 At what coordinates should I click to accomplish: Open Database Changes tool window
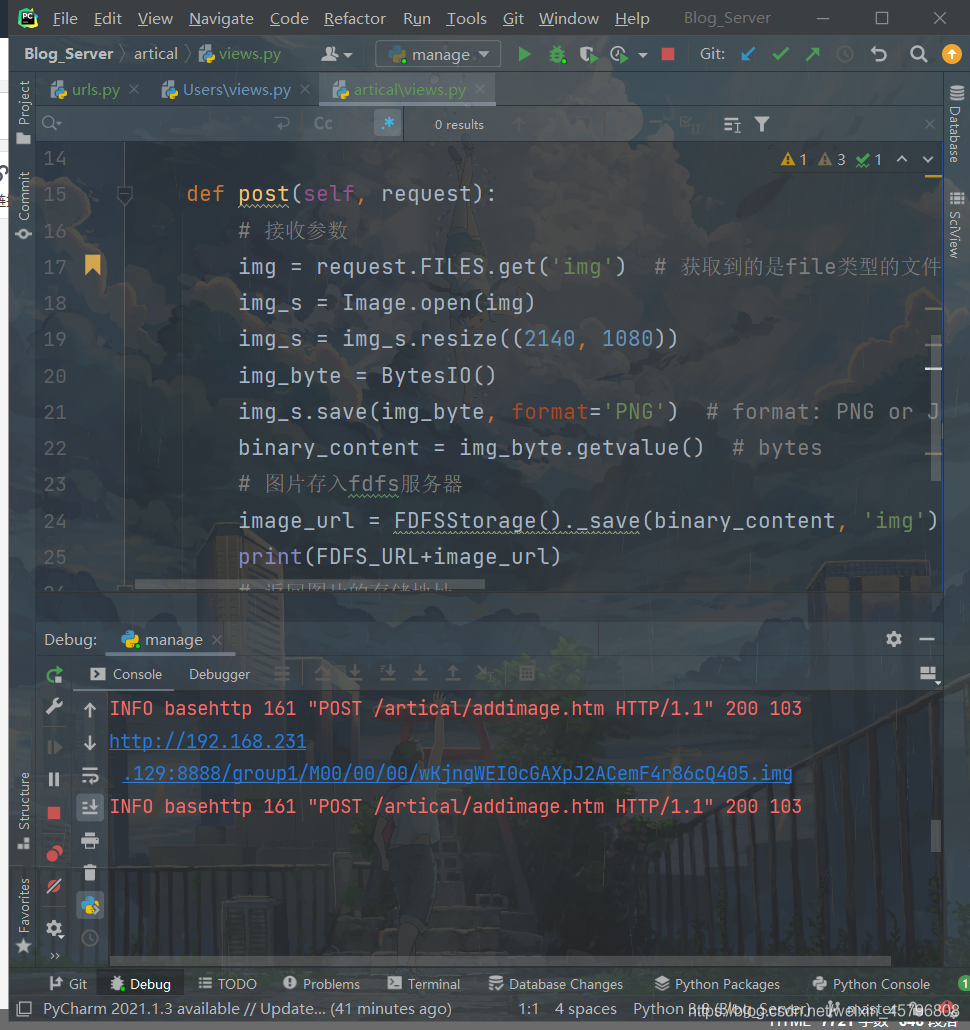coord(556,983)
